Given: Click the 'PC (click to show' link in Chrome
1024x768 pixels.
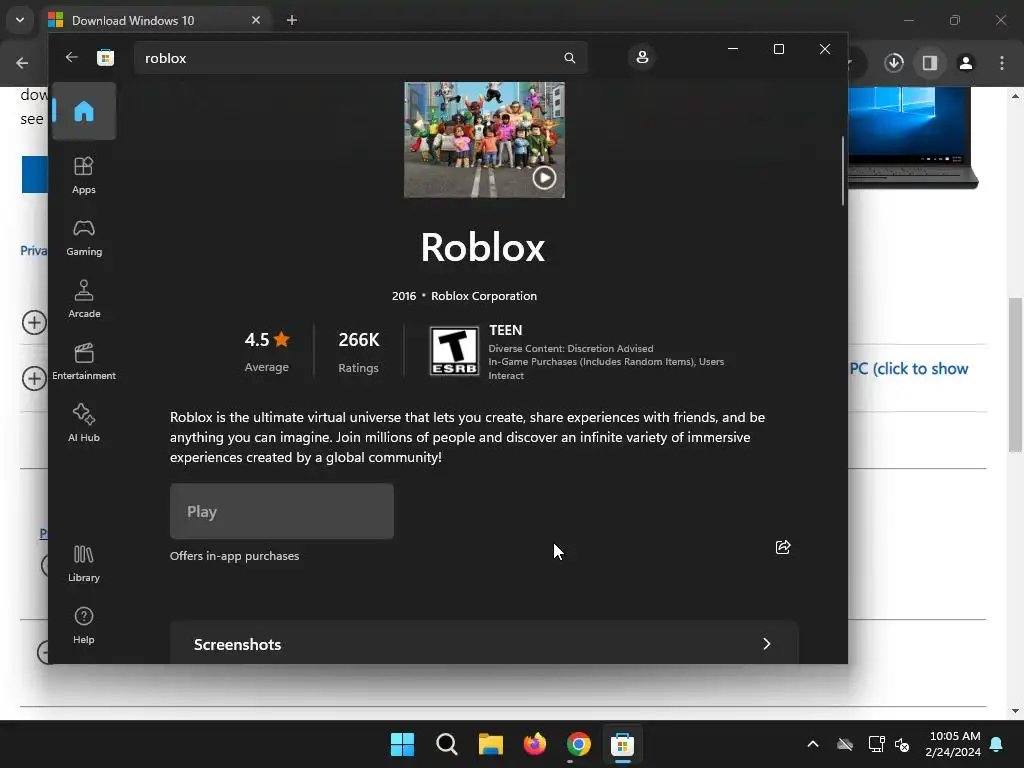Looking at the screenshot, I should [x=908, y=368].
